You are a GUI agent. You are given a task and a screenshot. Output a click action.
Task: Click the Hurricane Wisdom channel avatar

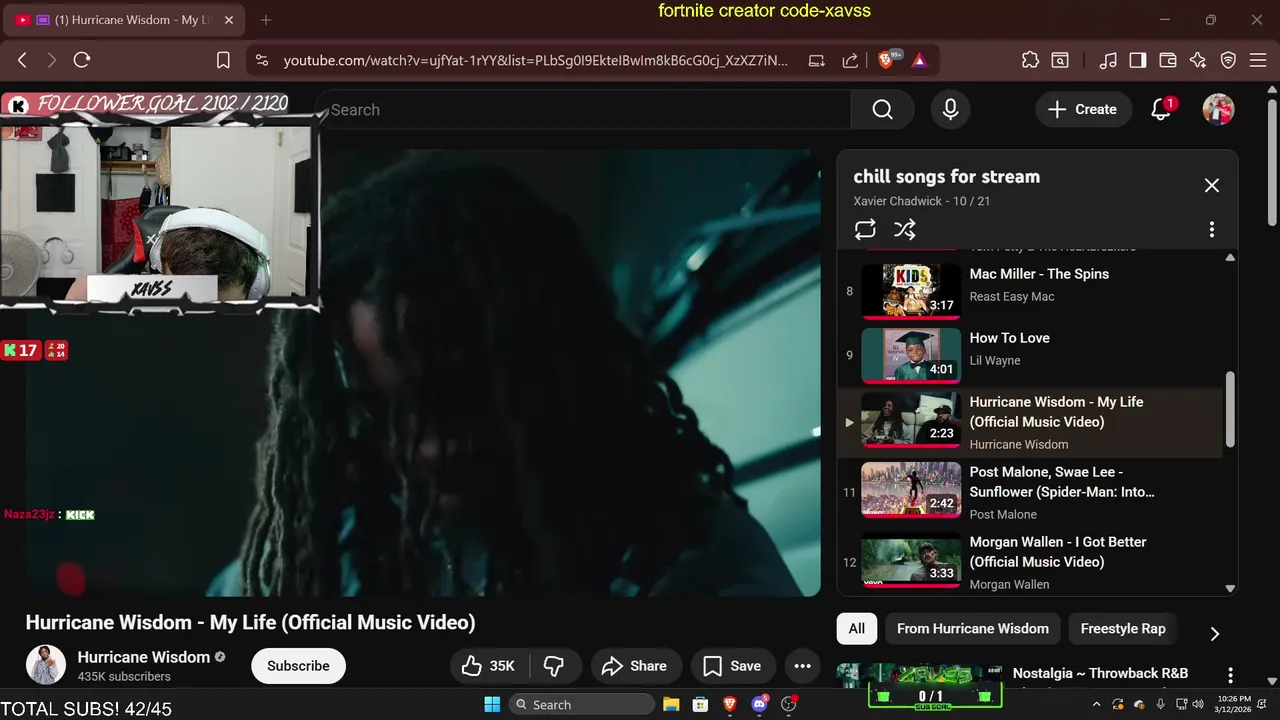tap(46, 665)
